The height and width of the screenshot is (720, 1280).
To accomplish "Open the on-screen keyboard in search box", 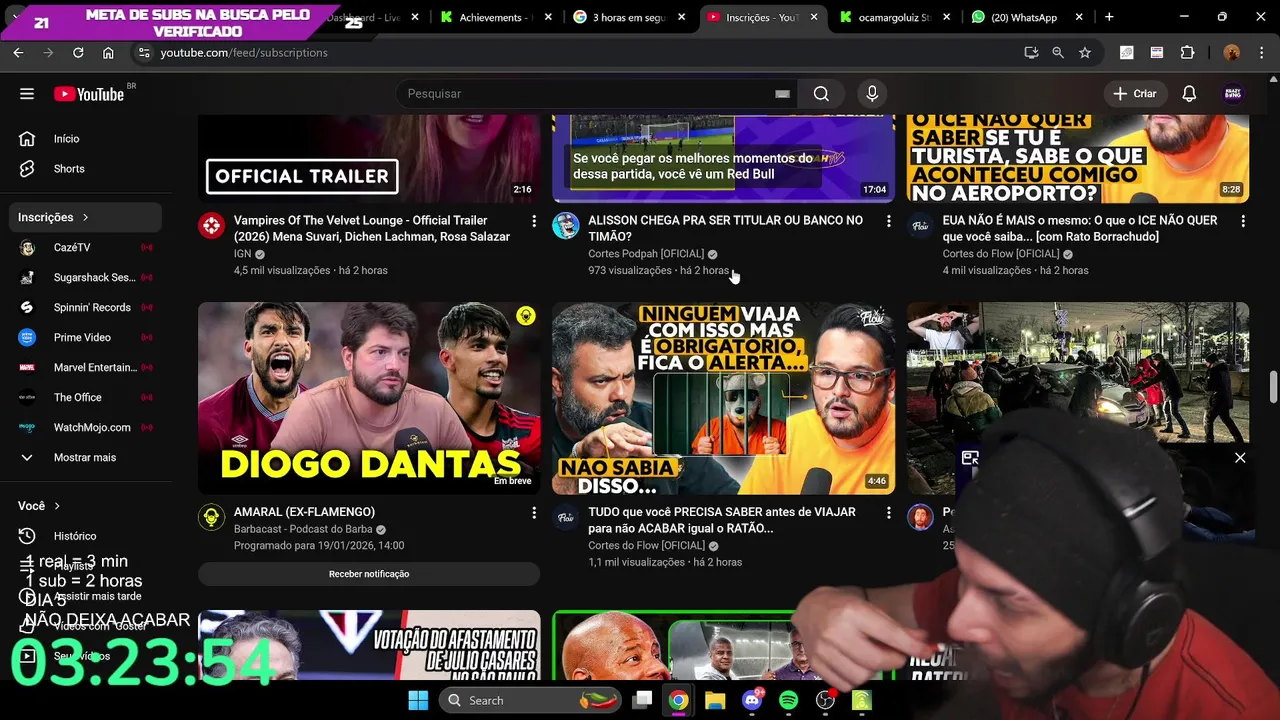I will (x=782, y=94).
